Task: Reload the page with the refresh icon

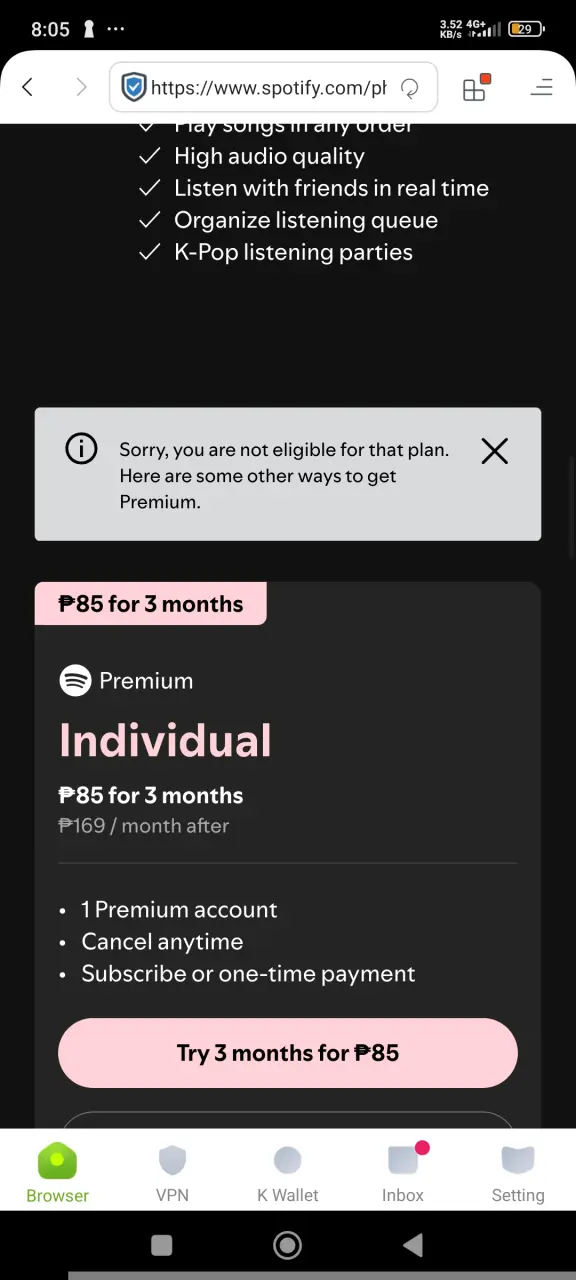Action: (x=409, y=88)
